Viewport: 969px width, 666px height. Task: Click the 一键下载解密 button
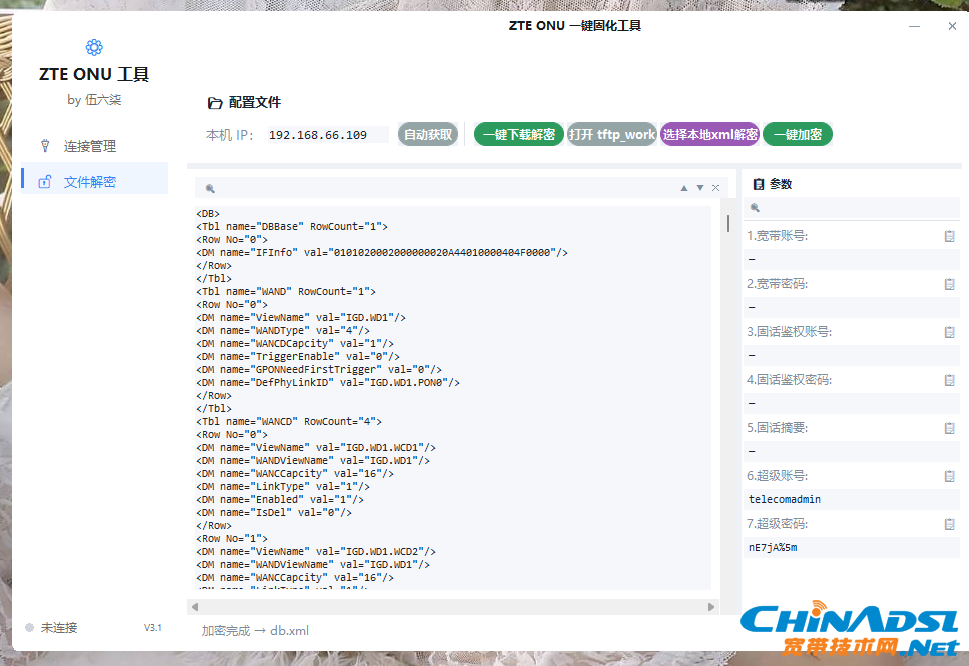518,134
